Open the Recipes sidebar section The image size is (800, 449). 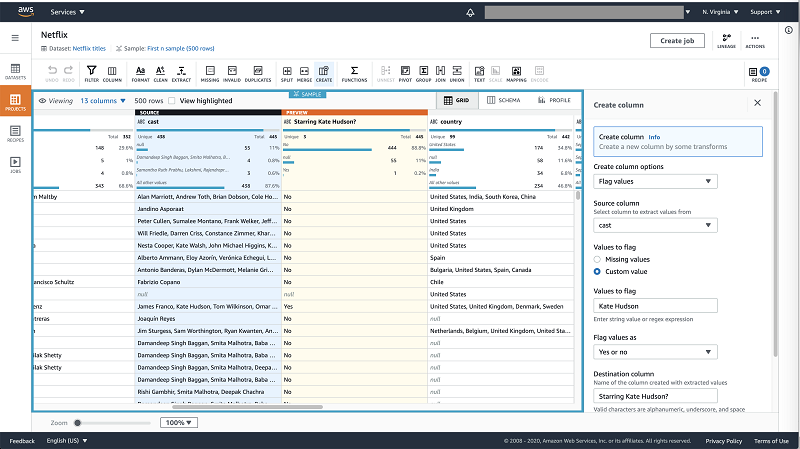(15, 134)
